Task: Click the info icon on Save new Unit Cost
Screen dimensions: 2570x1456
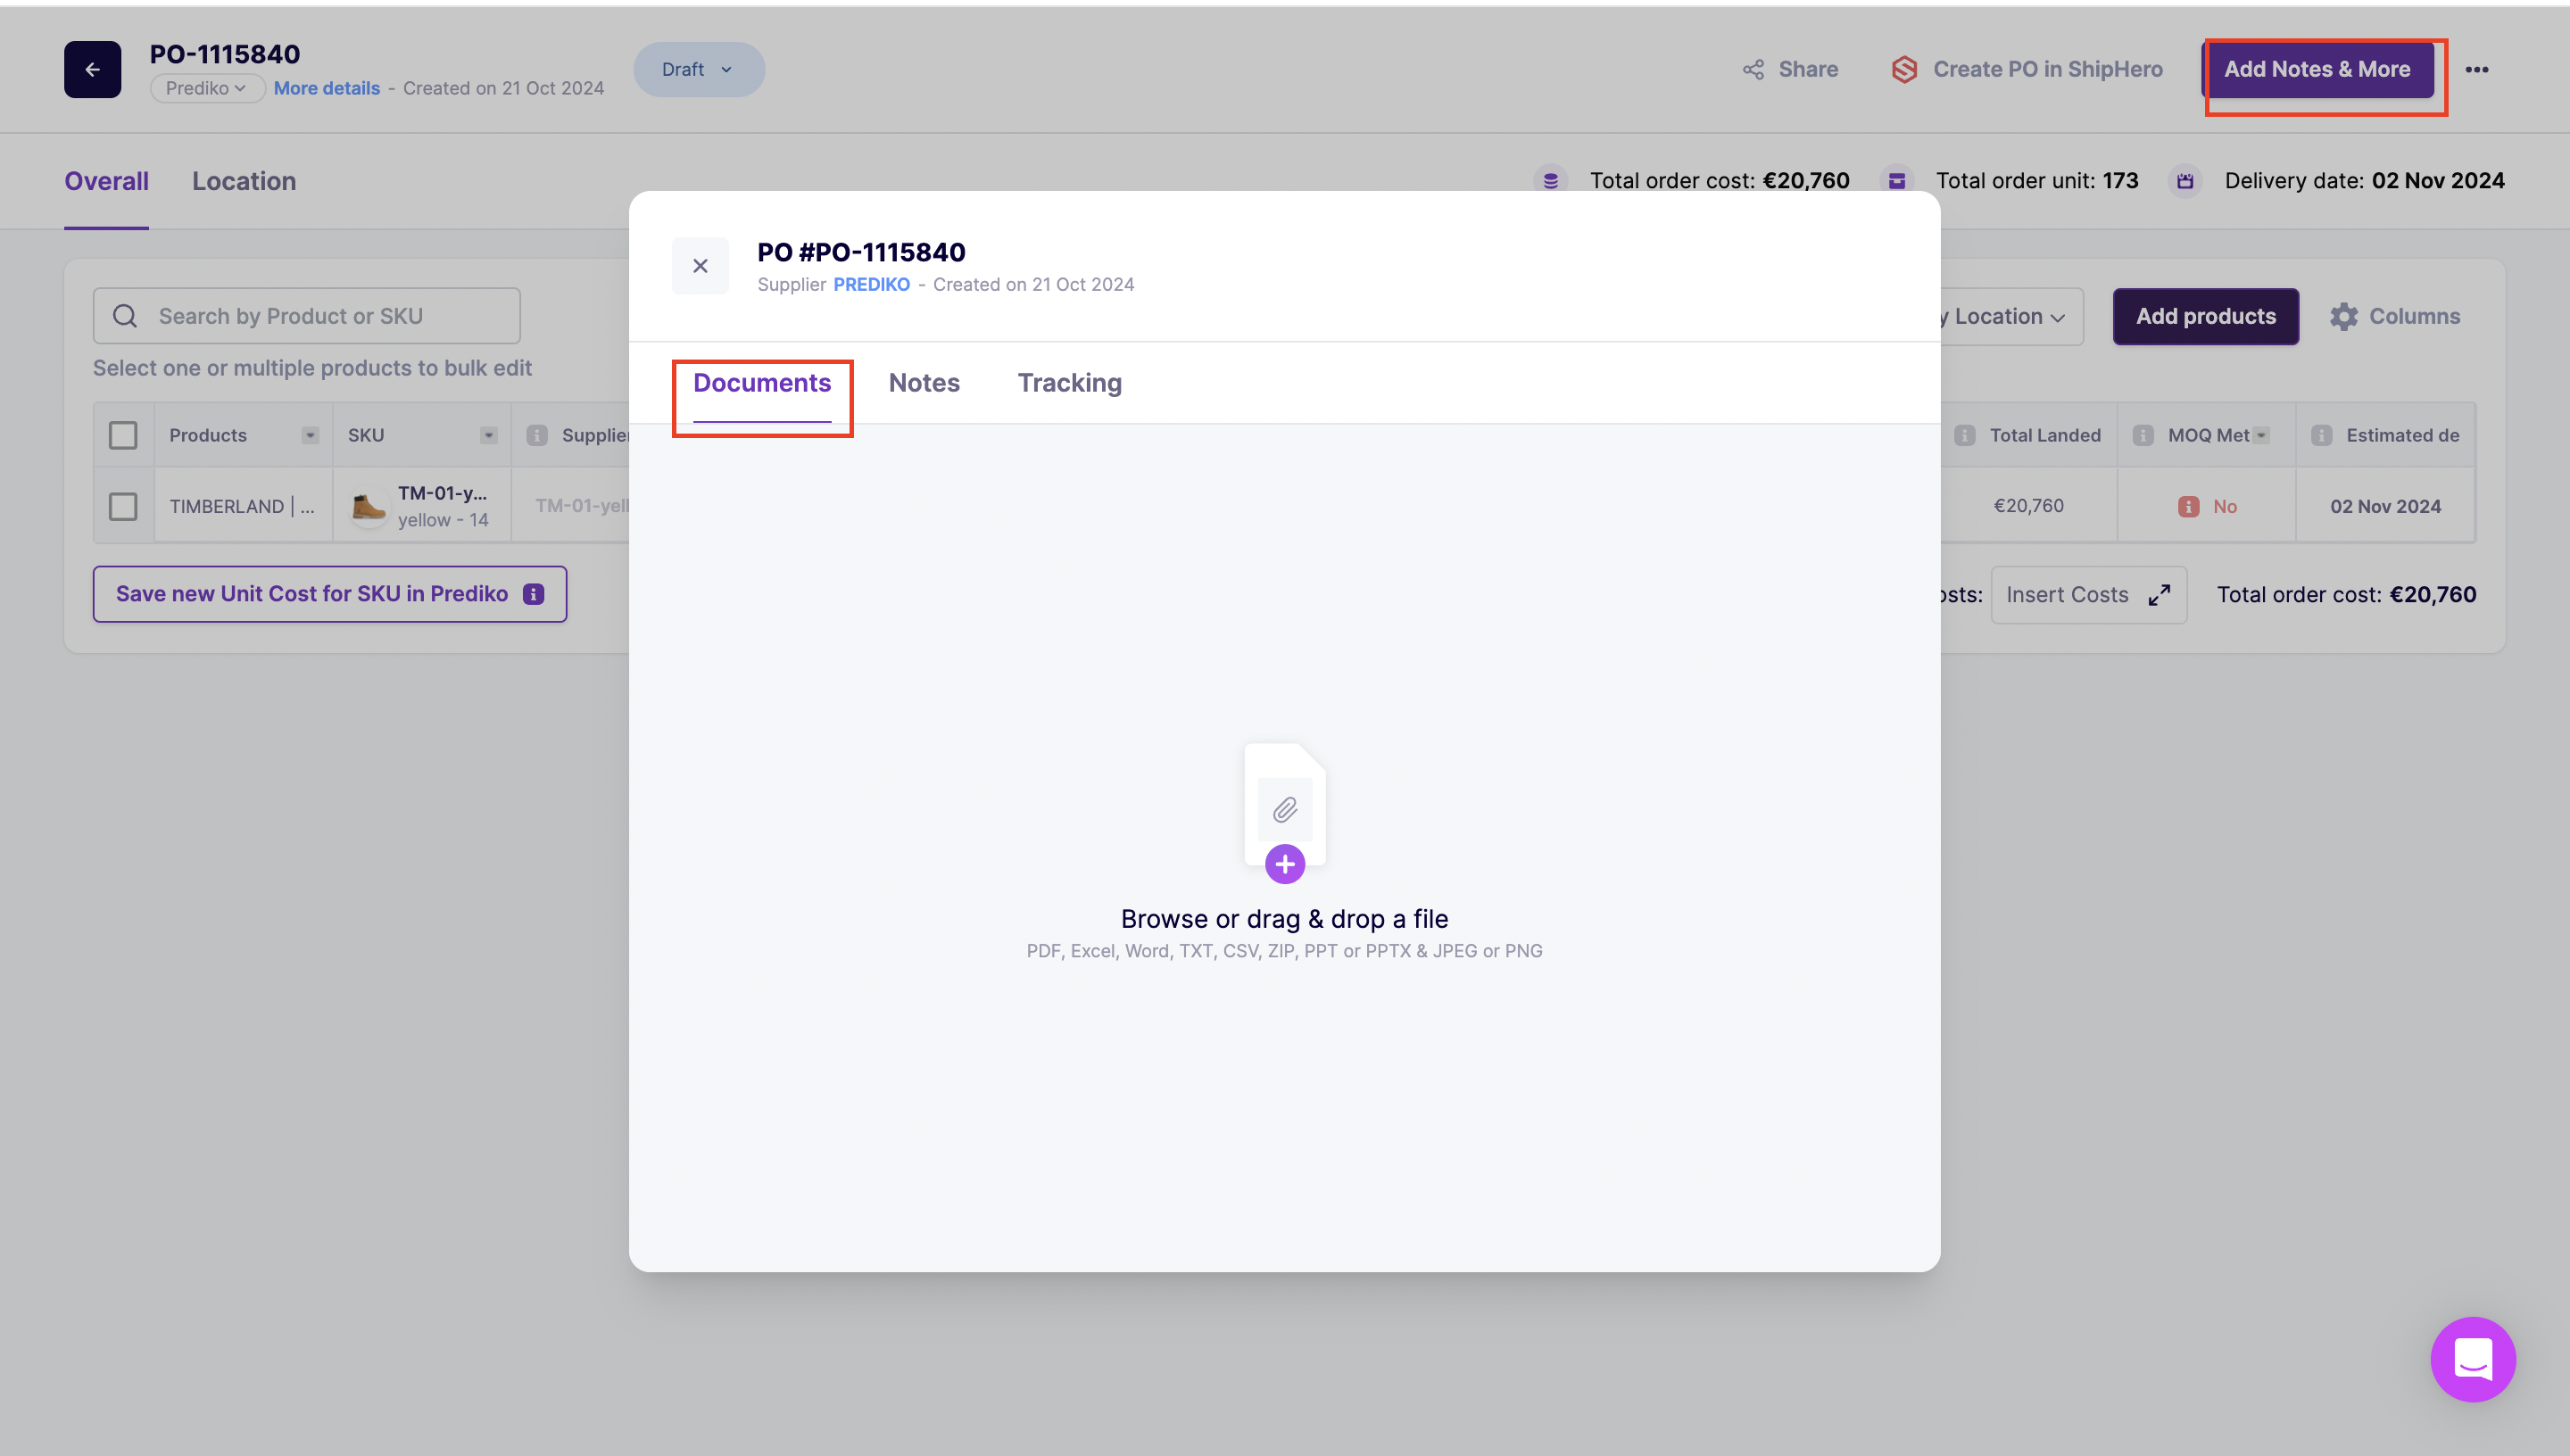Action: (x=534, y=594)
